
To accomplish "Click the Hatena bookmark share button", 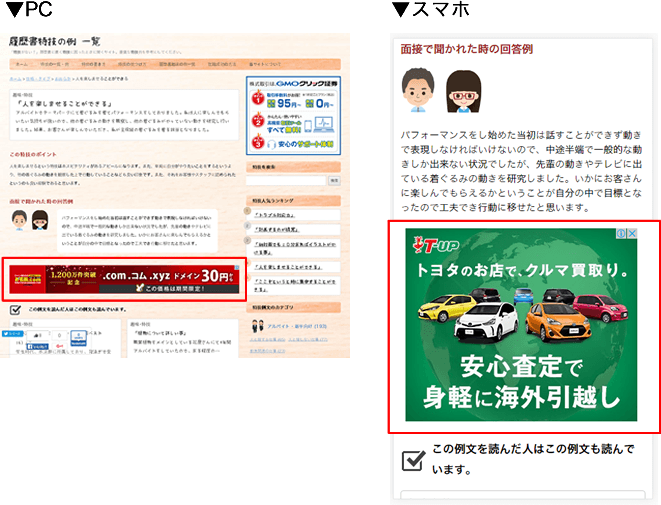I will (x=78, y=338).
